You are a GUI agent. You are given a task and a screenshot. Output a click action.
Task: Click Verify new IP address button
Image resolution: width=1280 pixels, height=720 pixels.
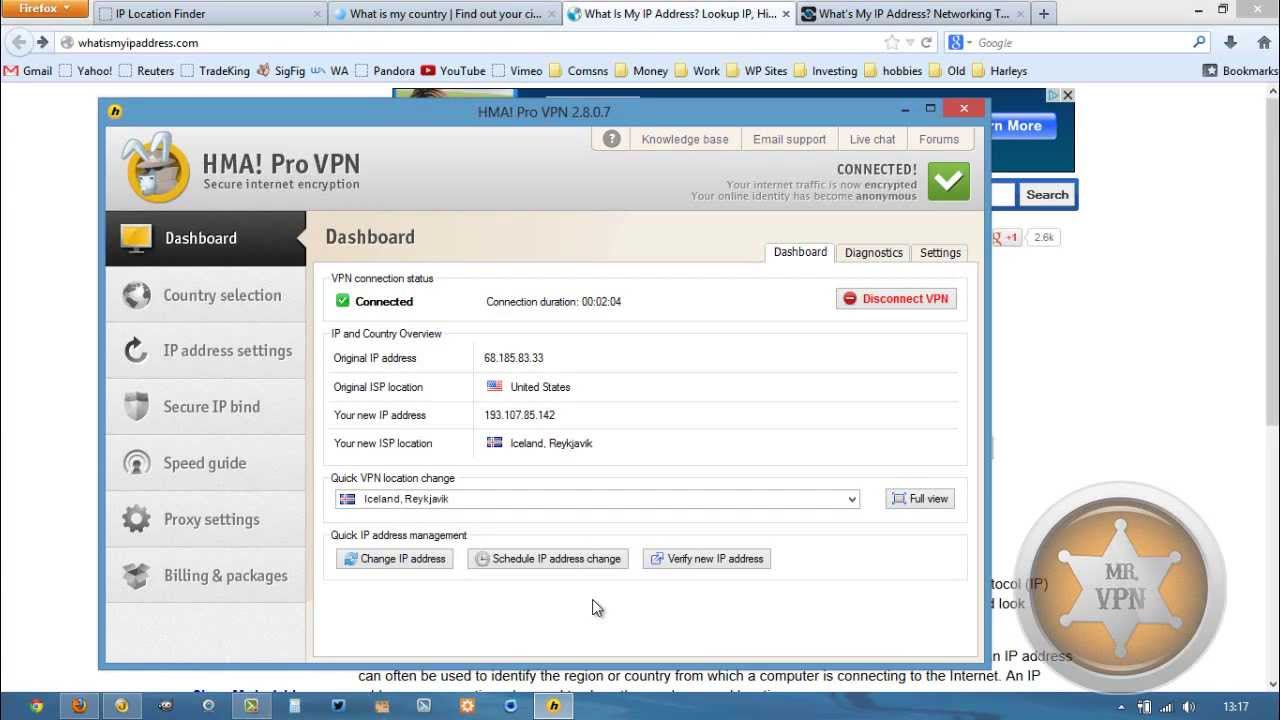pos(707,559)
